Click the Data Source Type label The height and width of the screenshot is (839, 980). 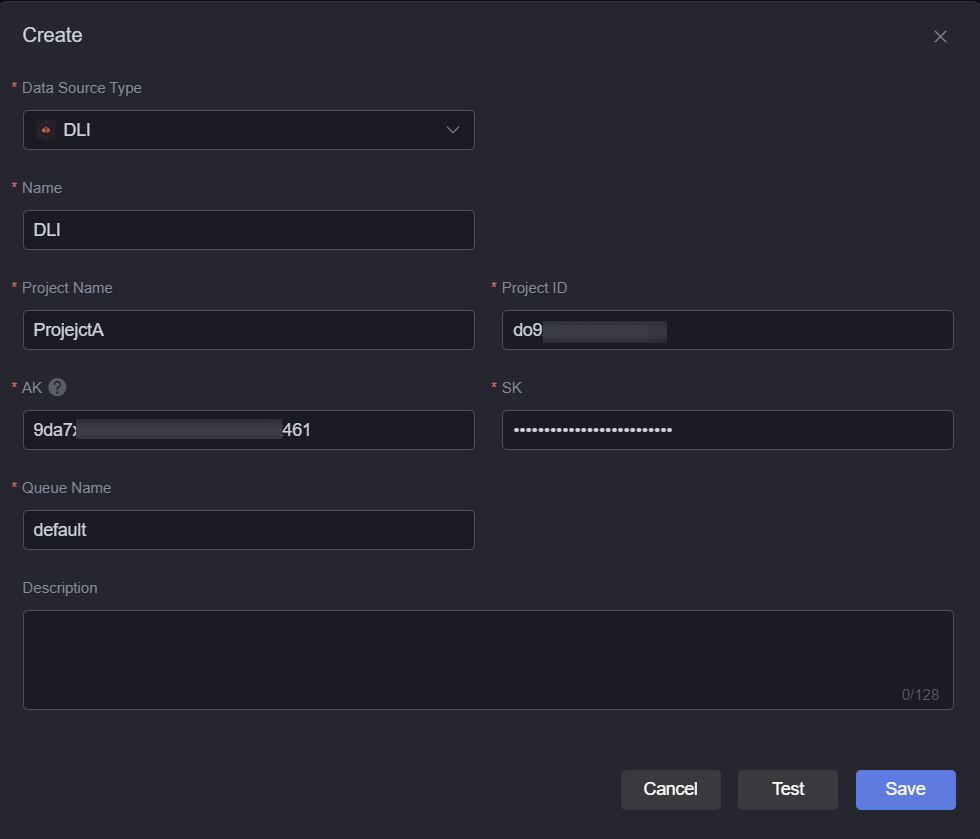click(82, 88)
